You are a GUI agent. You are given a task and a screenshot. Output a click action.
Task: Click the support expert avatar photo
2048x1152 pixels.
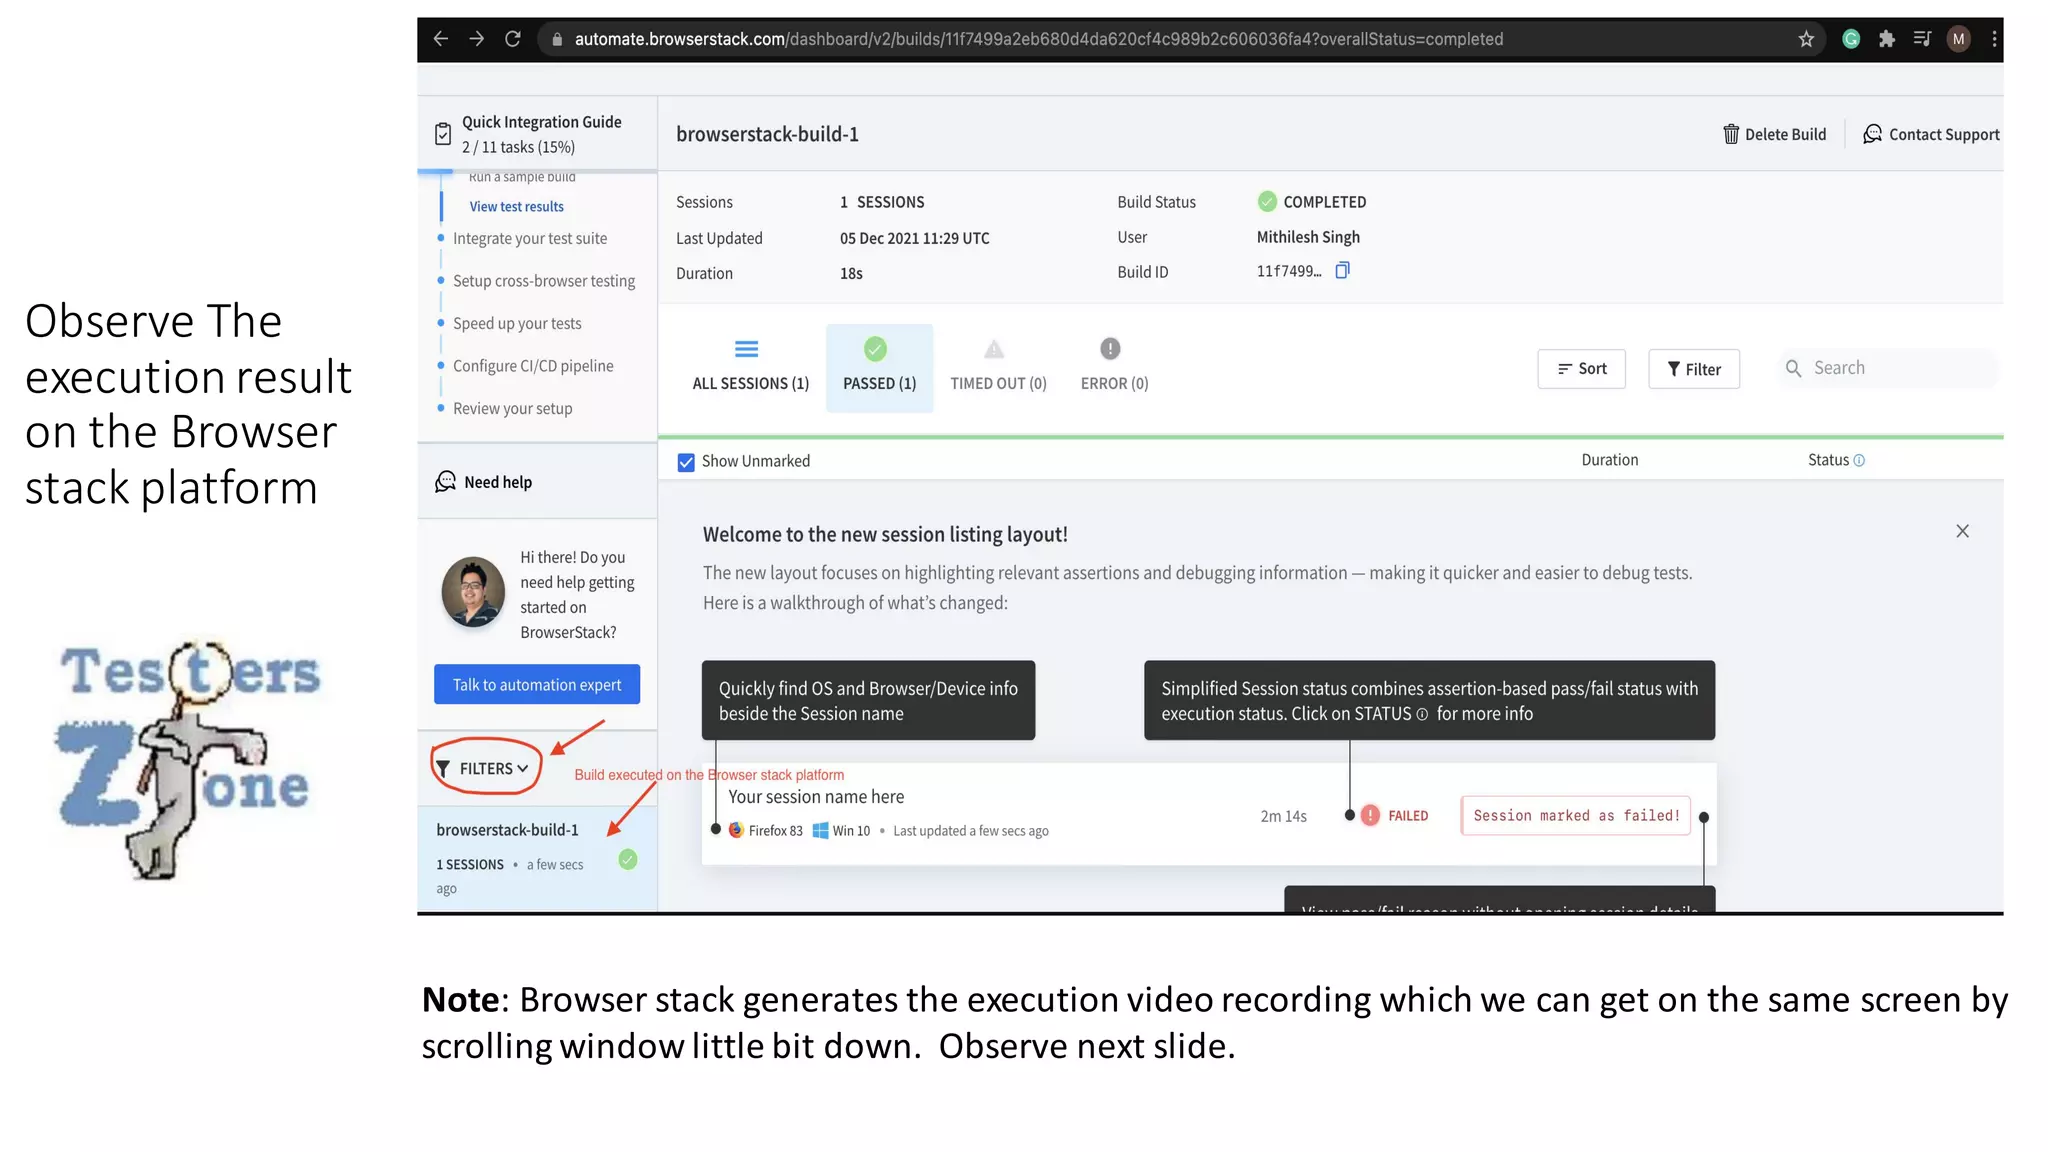[473, 591]
